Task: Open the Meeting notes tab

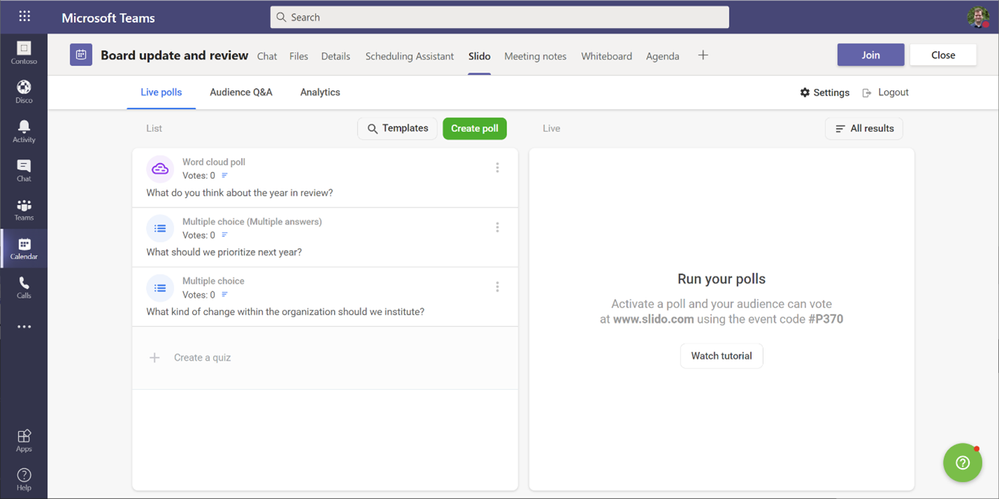Action: click(x=535, y=56)
